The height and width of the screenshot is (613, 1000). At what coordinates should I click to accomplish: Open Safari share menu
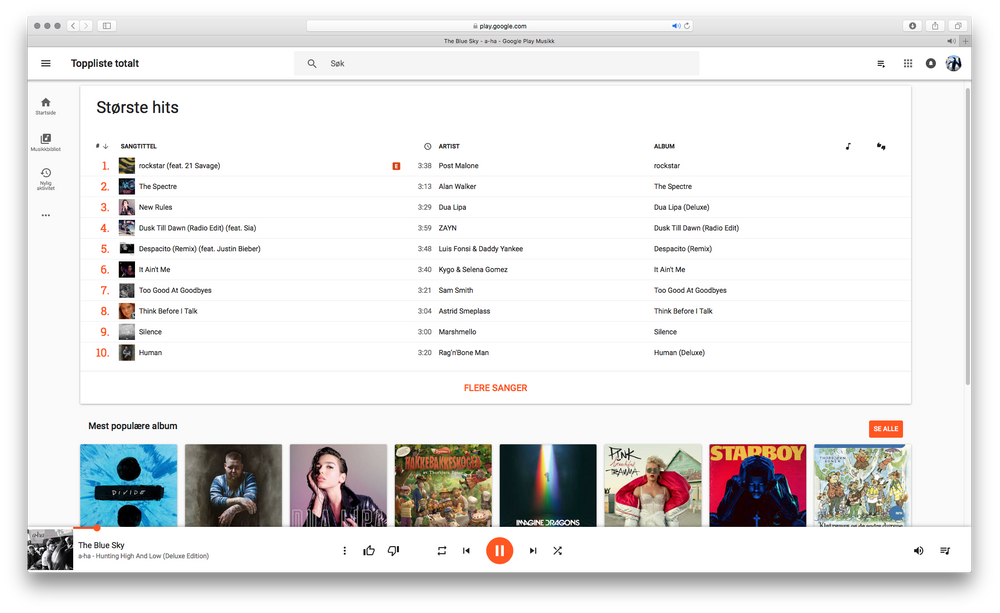click(935, 26)
